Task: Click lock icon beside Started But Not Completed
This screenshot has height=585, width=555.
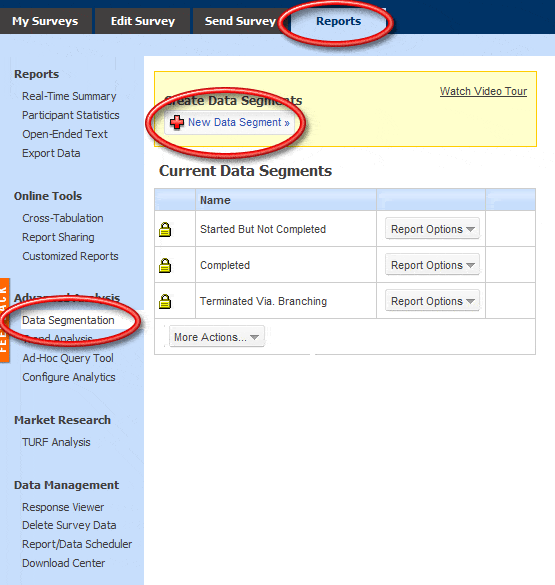Action: [x=165, y=229]
